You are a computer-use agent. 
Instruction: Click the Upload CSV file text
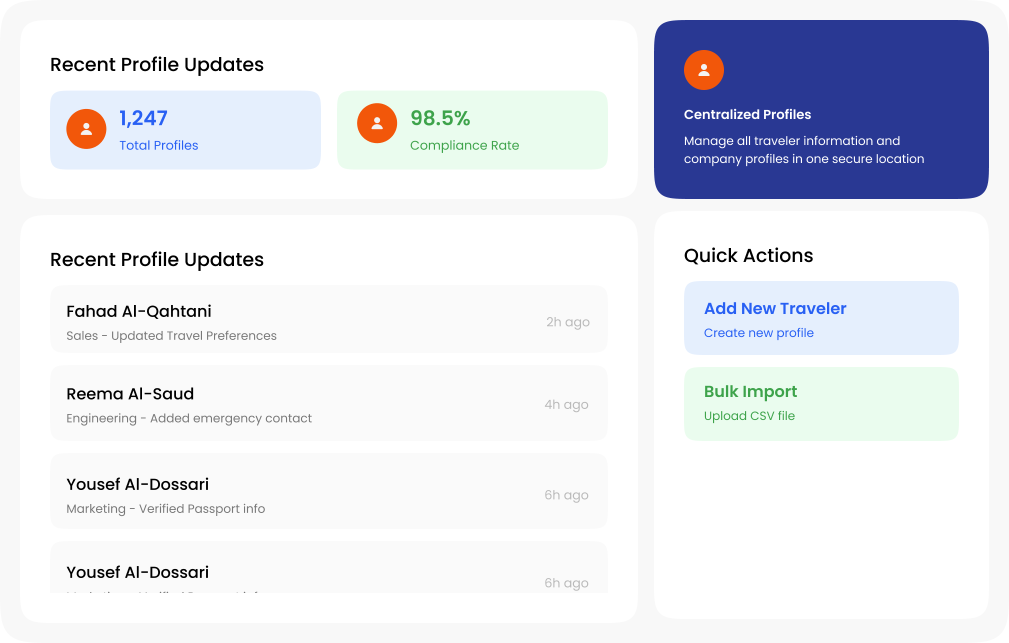tap(749, 416)
